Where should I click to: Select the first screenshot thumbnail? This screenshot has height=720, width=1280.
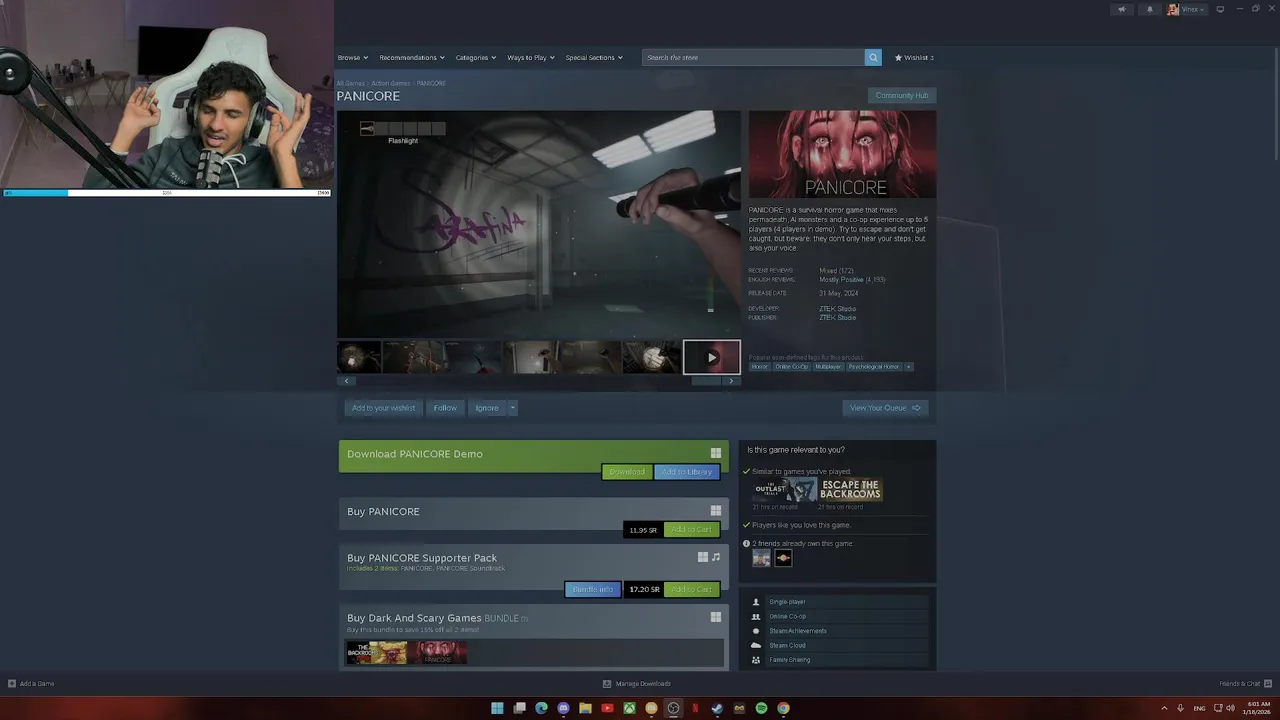tap(359, 357)
